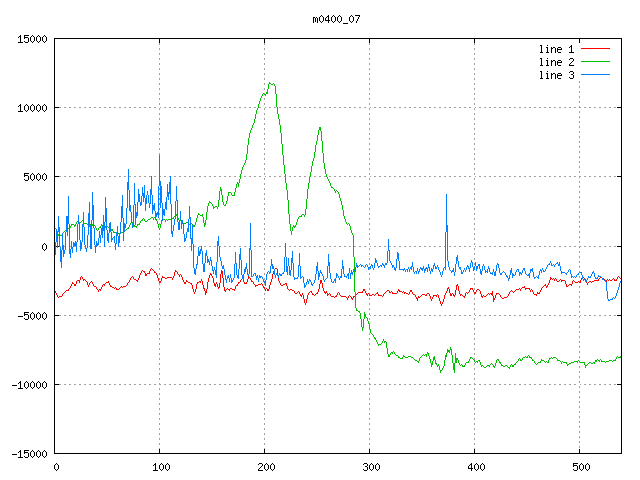Click the -5000 y-axis label
640x480 pixels.
pyautogui.click(x=29, y=315)
